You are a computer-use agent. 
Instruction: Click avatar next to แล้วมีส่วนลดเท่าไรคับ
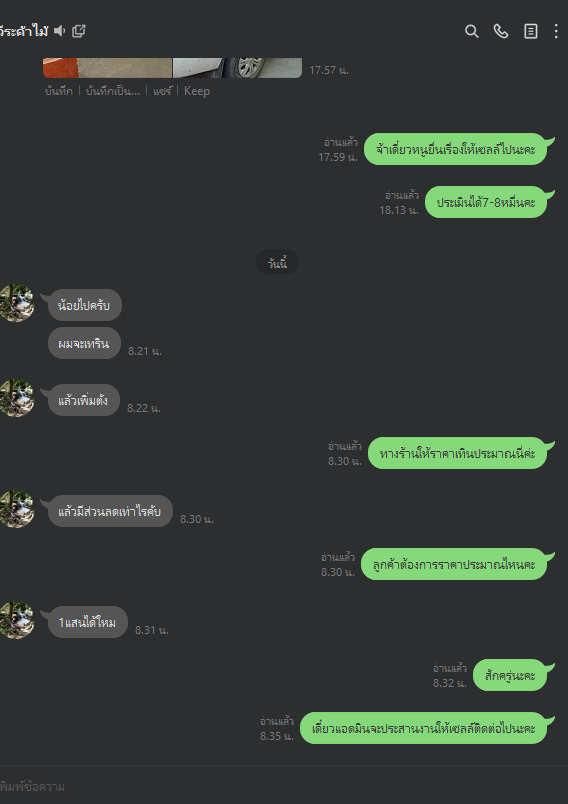(16, 509)
